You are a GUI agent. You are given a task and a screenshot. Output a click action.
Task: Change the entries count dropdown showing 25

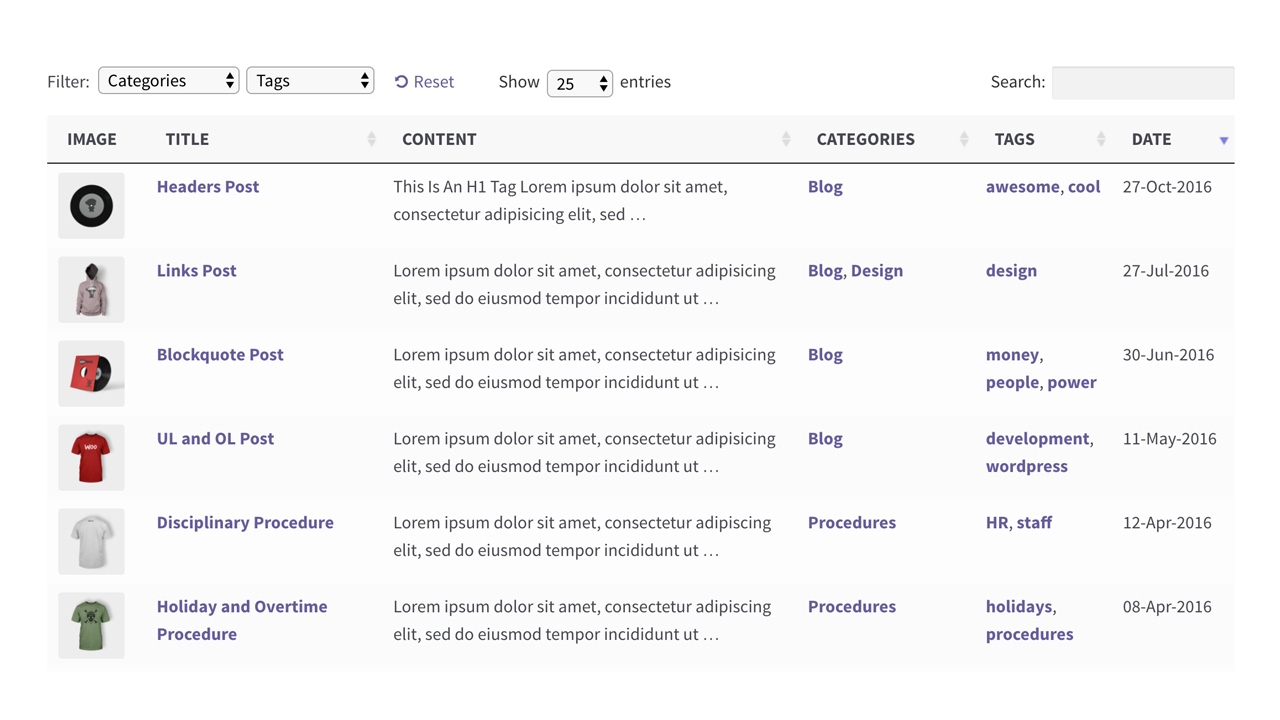pos(580,83)
